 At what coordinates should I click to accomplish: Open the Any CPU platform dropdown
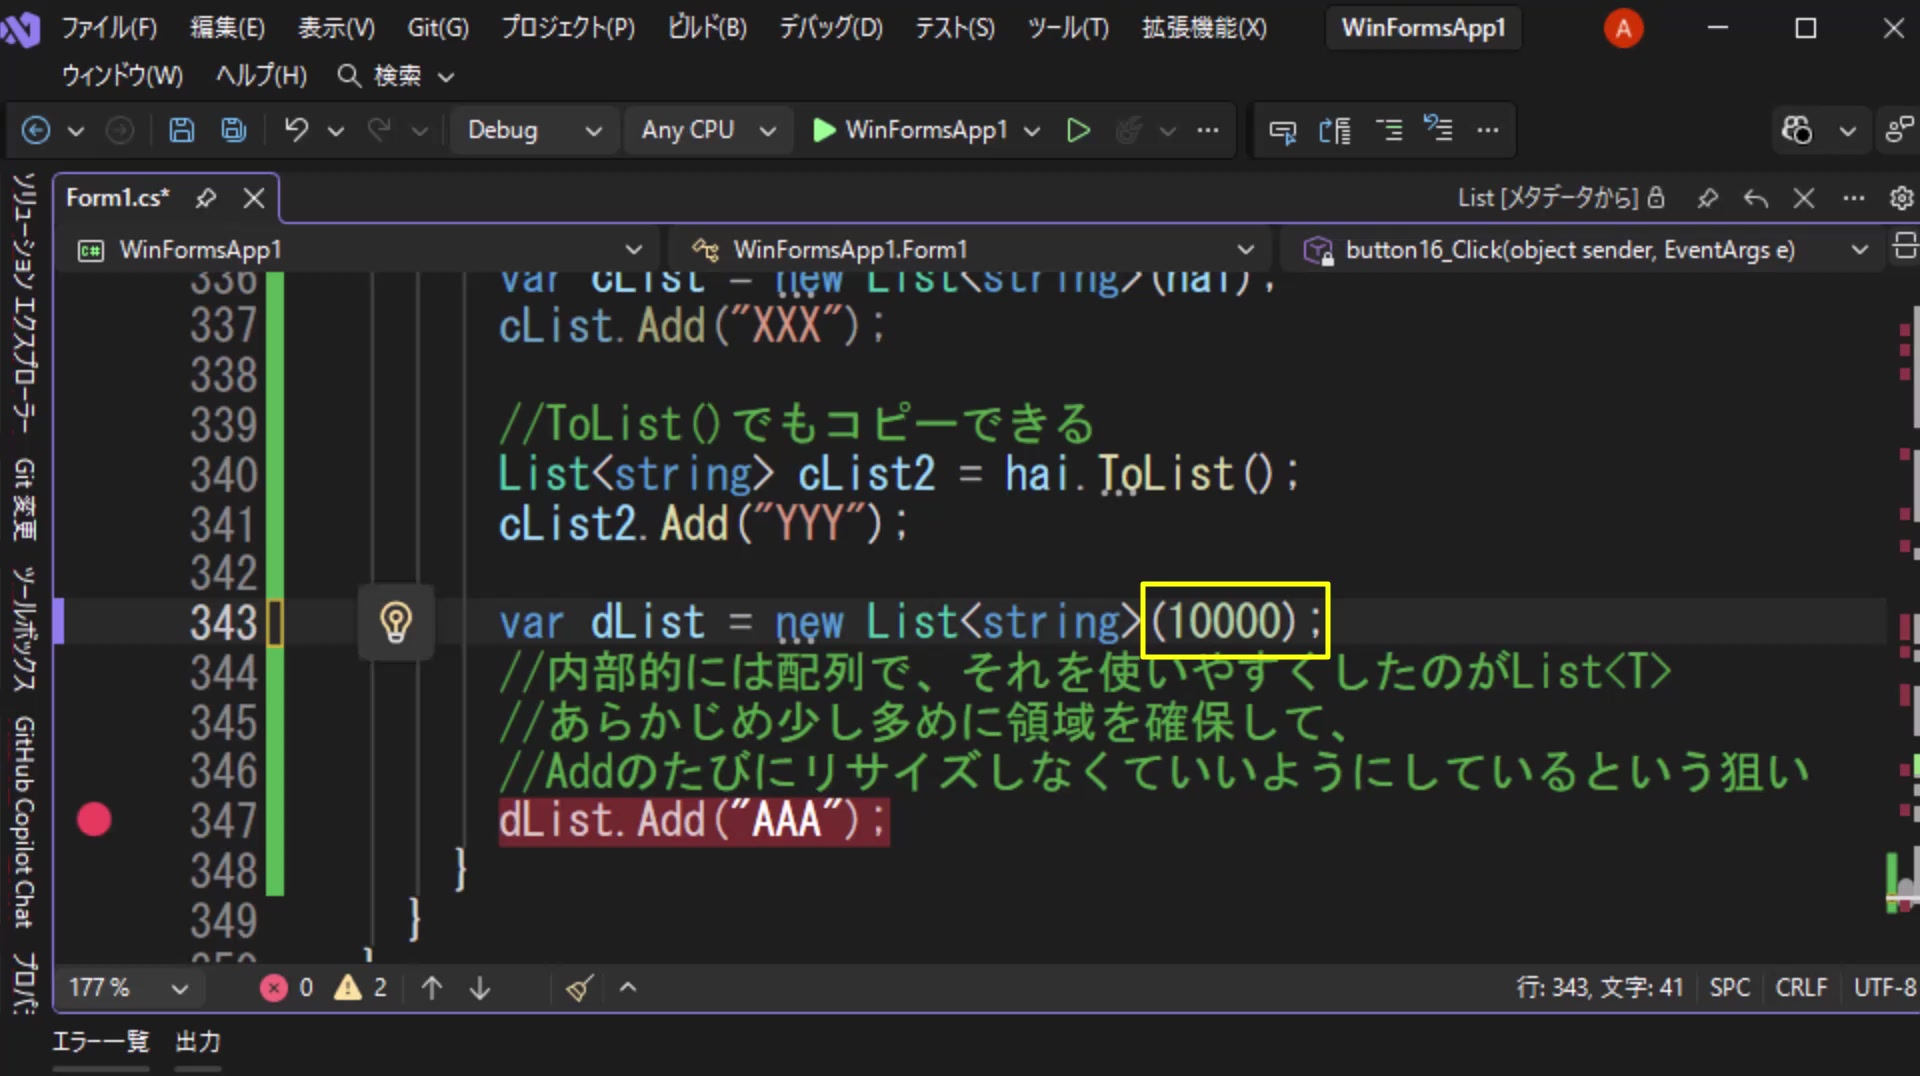709,130
